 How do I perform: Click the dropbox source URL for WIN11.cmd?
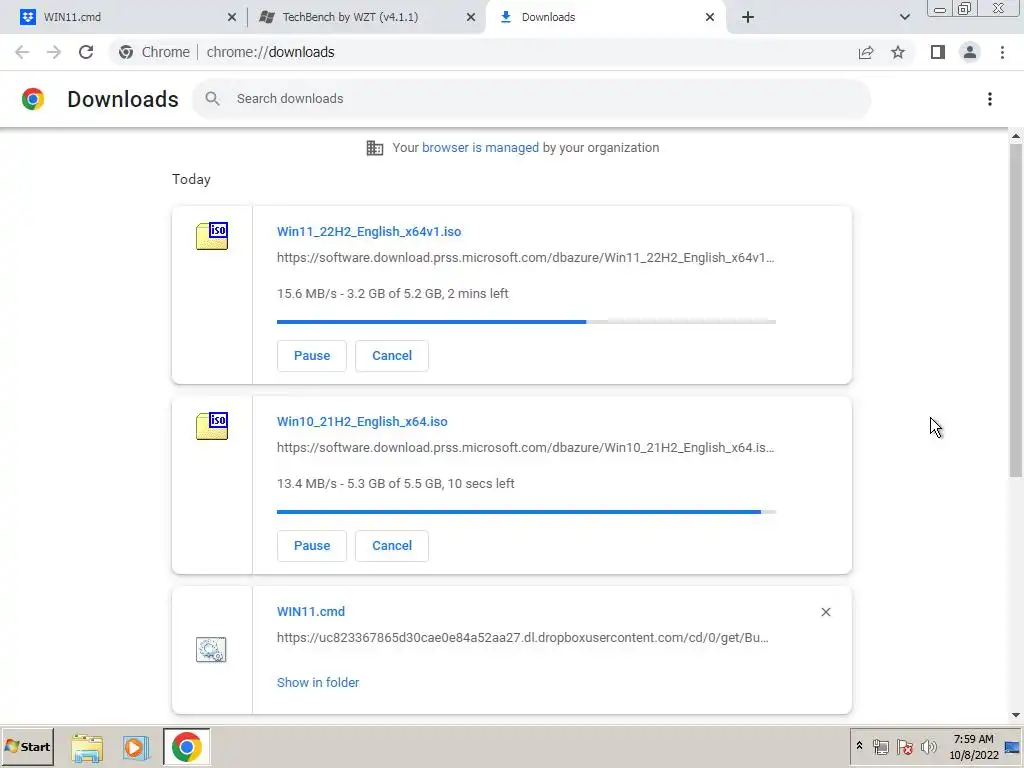pos(522,637)
